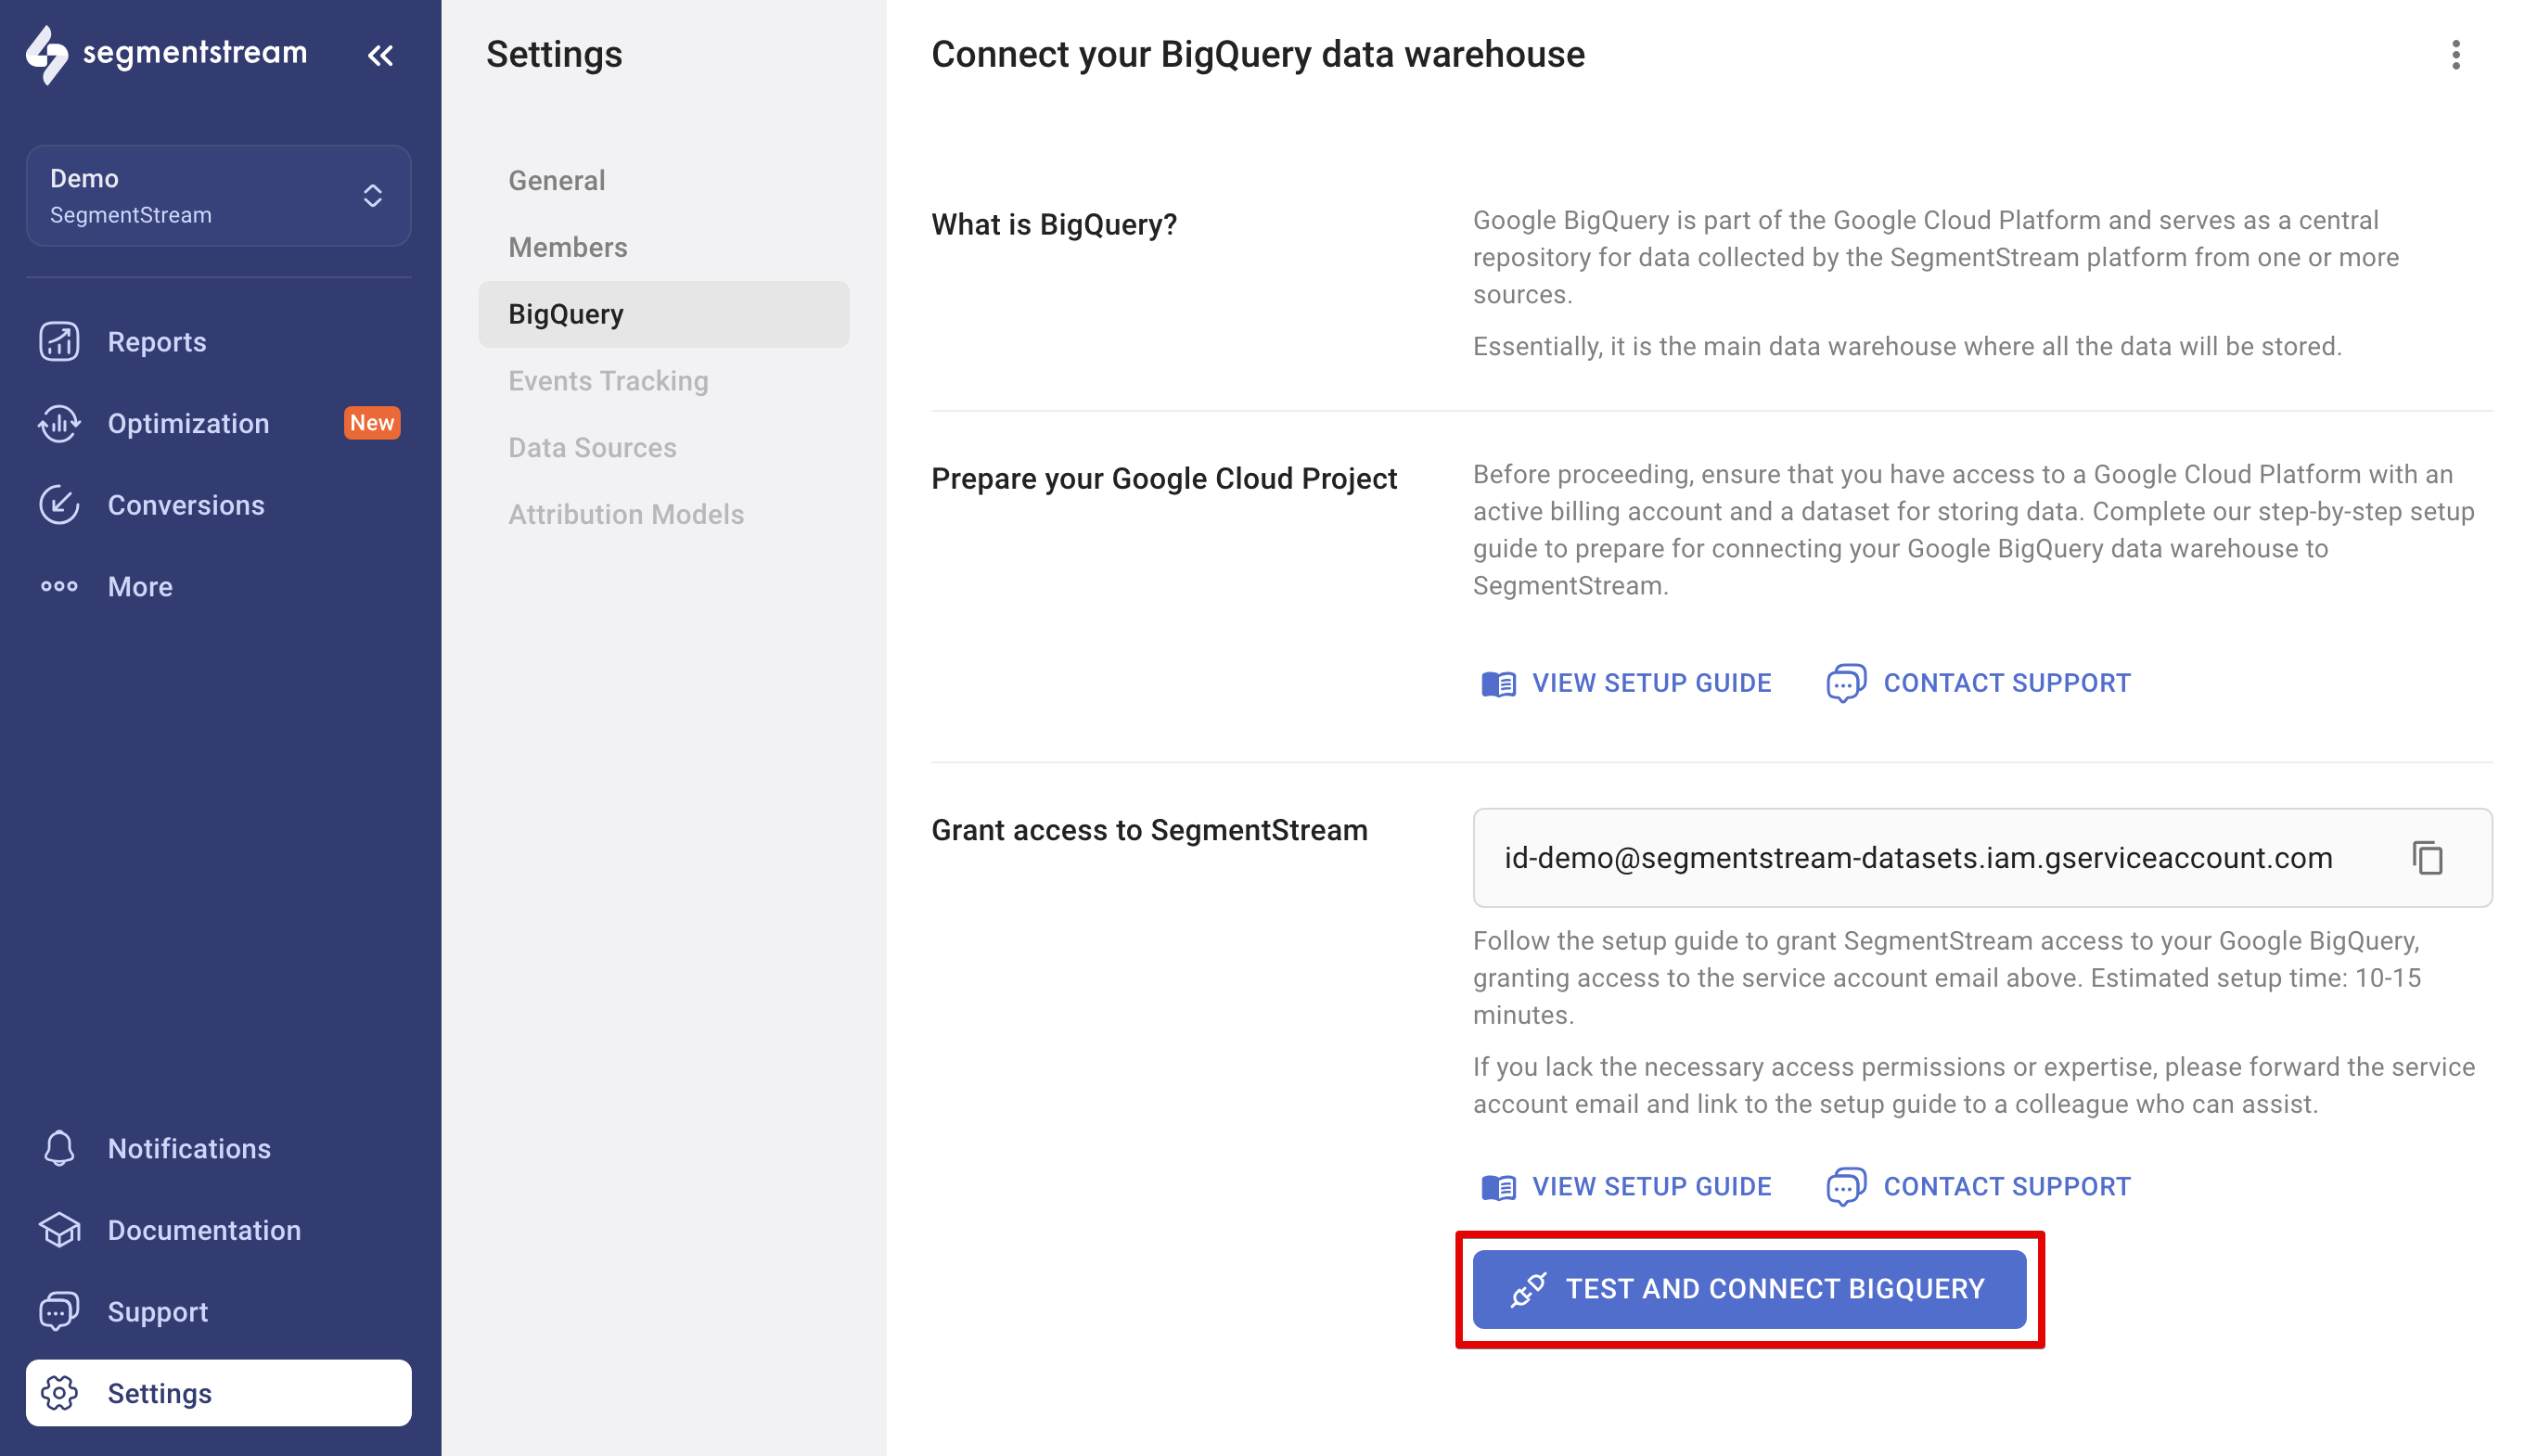Click the Notifications bell icon
The width and height of the screenshot is (2538, 1456).
pyautogui.click(x=59, y=1148)
